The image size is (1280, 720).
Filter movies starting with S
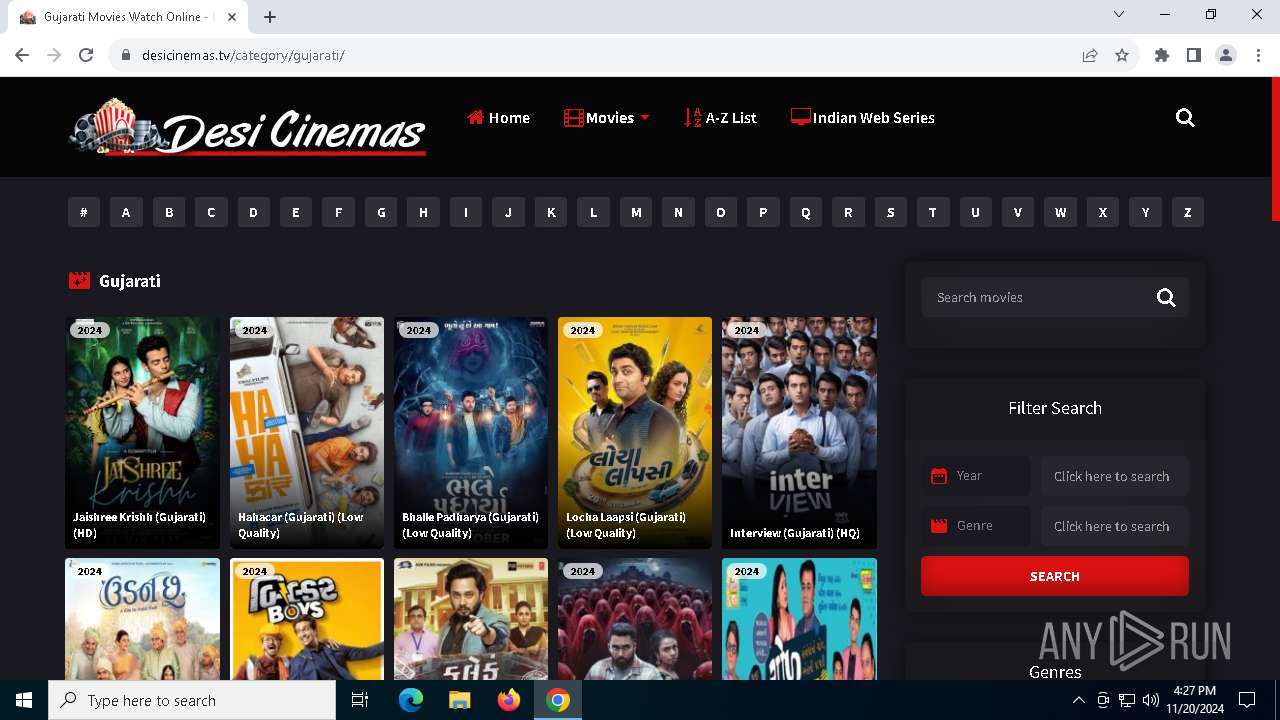tap(890, 212)
